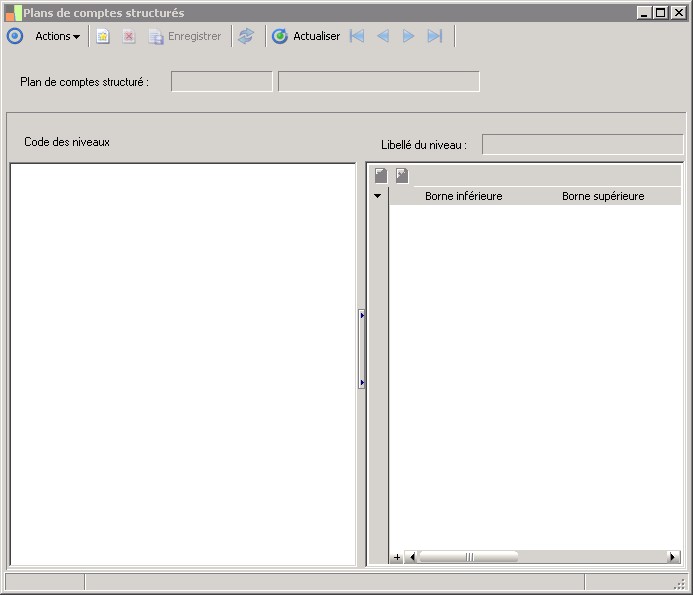
Task: Click the grid's horizontal scrollbar right arrow
Action: point(673,557)
